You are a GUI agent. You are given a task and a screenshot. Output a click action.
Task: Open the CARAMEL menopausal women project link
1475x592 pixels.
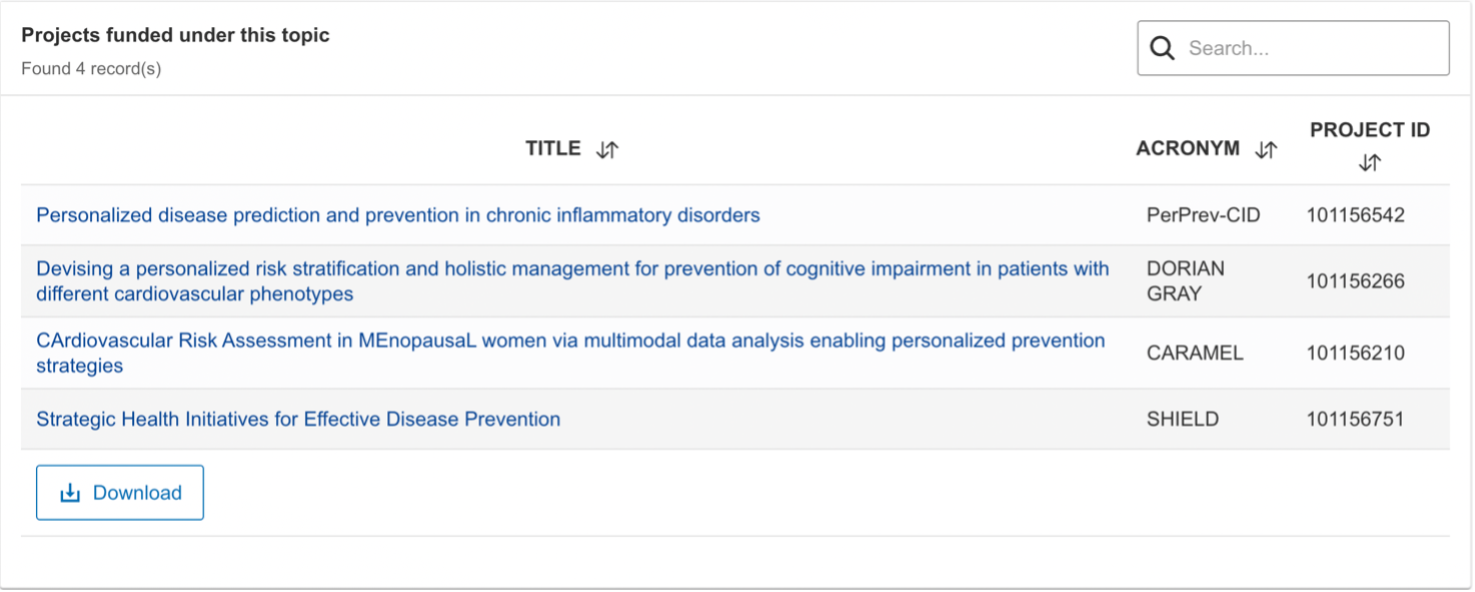click(570, 353)
